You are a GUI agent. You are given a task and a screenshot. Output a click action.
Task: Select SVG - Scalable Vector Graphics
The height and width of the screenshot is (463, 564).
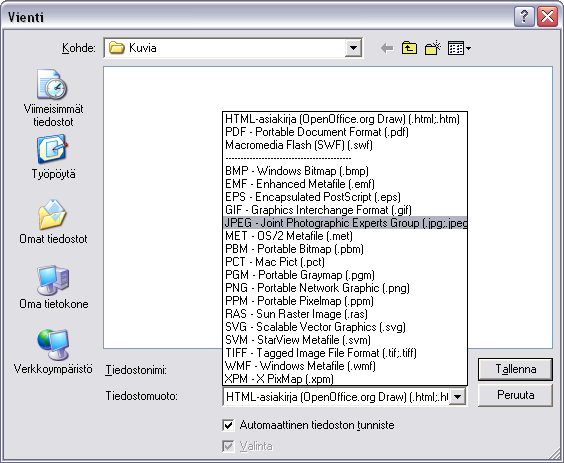[x=345, y=327]
